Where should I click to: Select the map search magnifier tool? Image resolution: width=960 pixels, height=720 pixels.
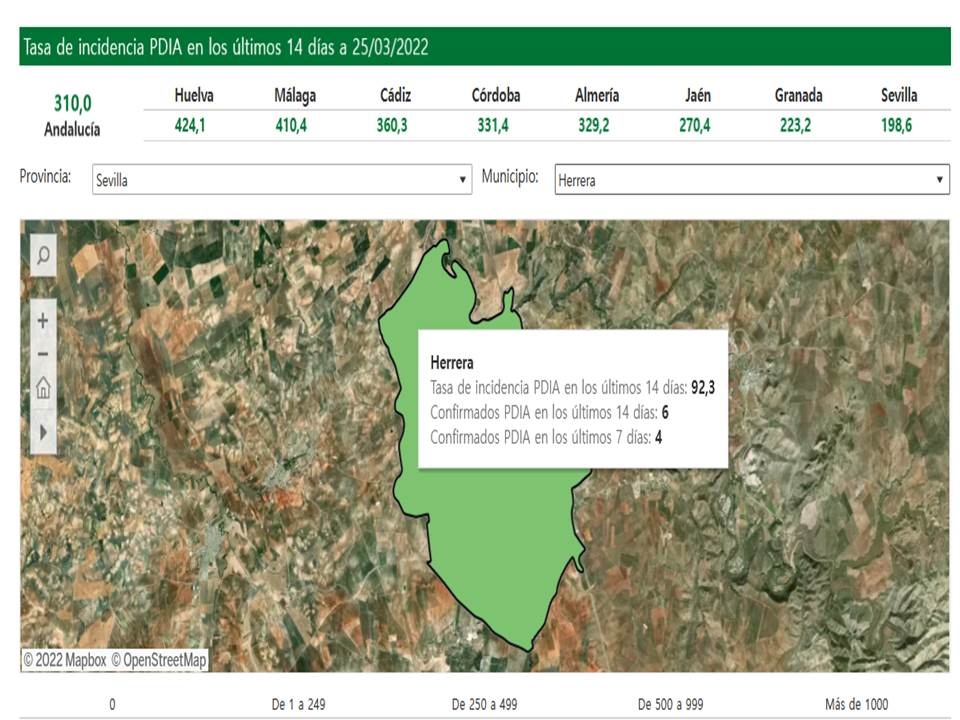[x=41, y=256]
